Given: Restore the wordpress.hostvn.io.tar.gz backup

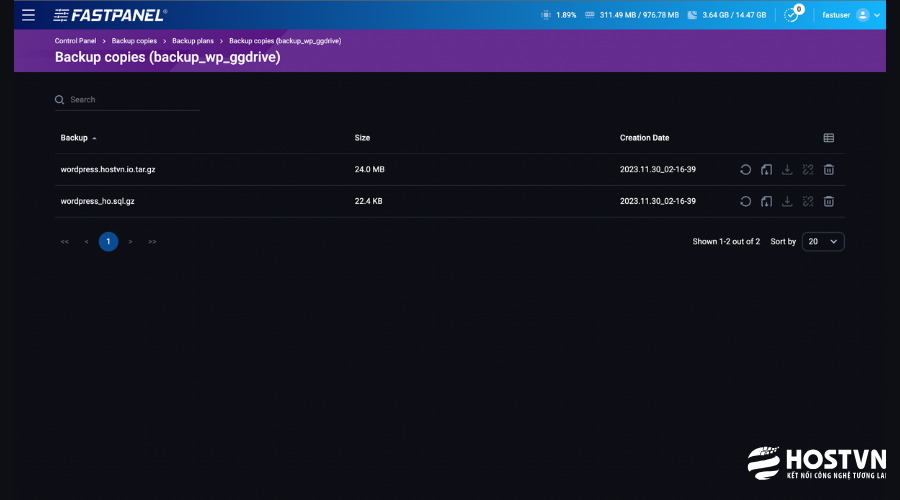Looking at the screenshot, I should (745, 169).
